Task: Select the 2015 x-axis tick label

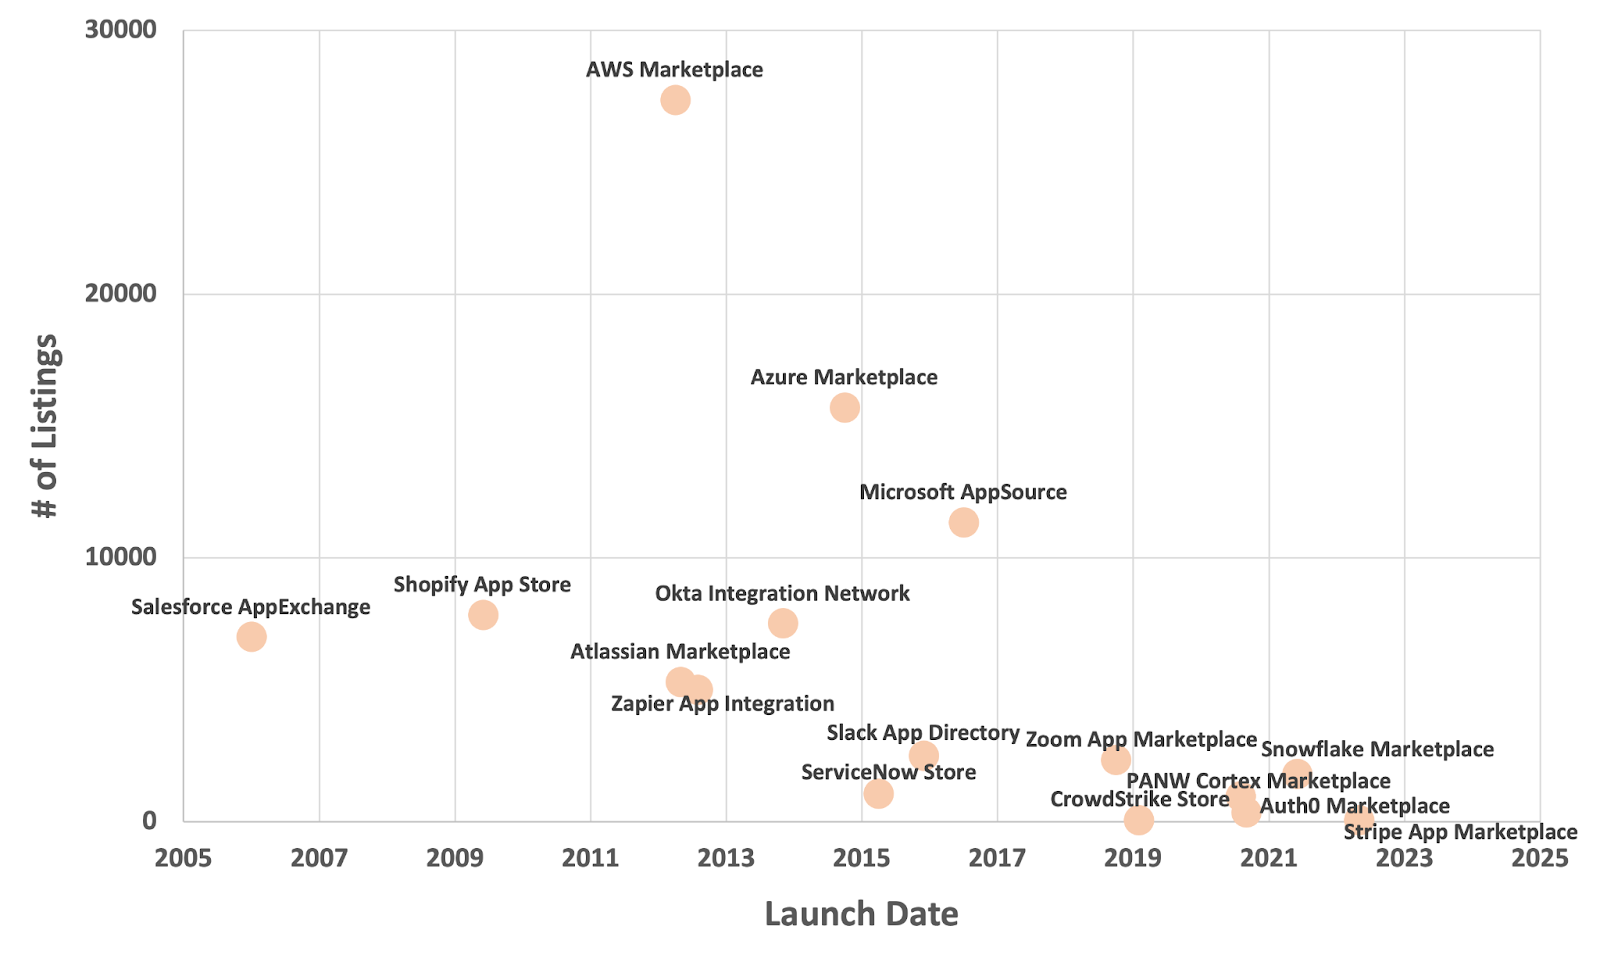Action: [x=862, y=858]
